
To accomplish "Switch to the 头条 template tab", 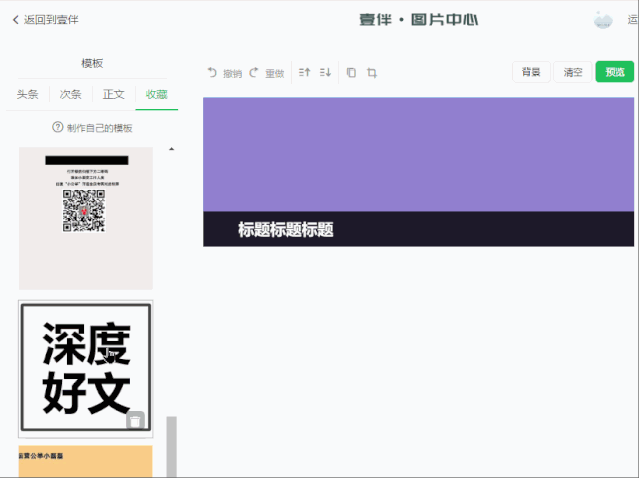I will [28, 95].
